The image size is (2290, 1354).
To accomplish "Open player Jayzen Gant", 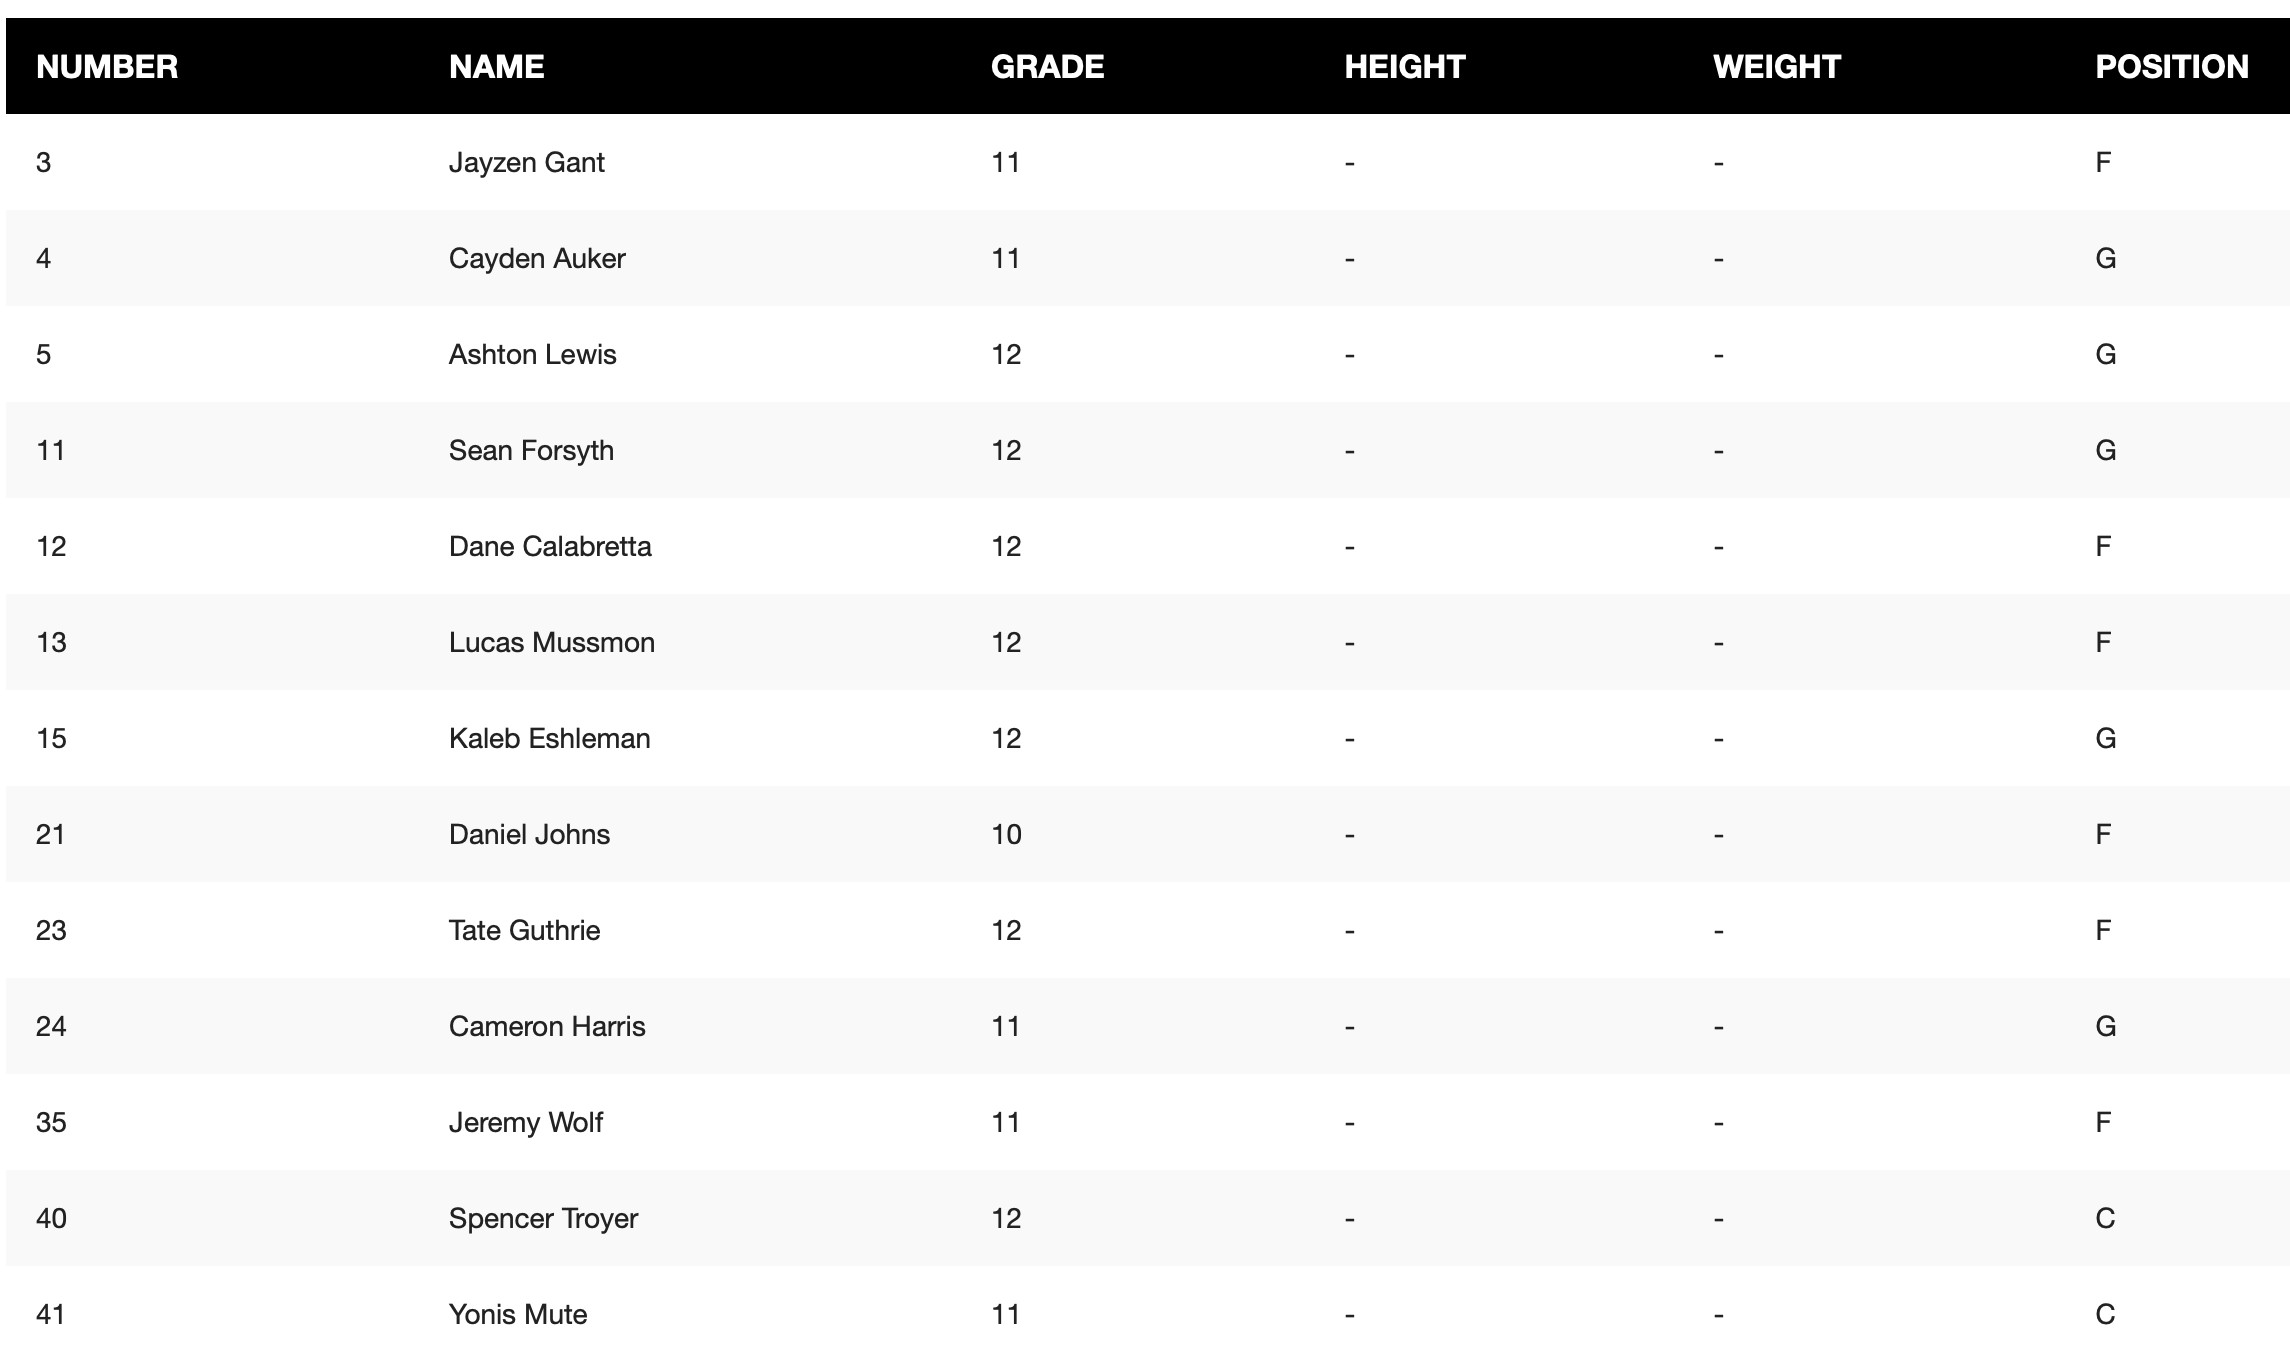I will point(526,163).
